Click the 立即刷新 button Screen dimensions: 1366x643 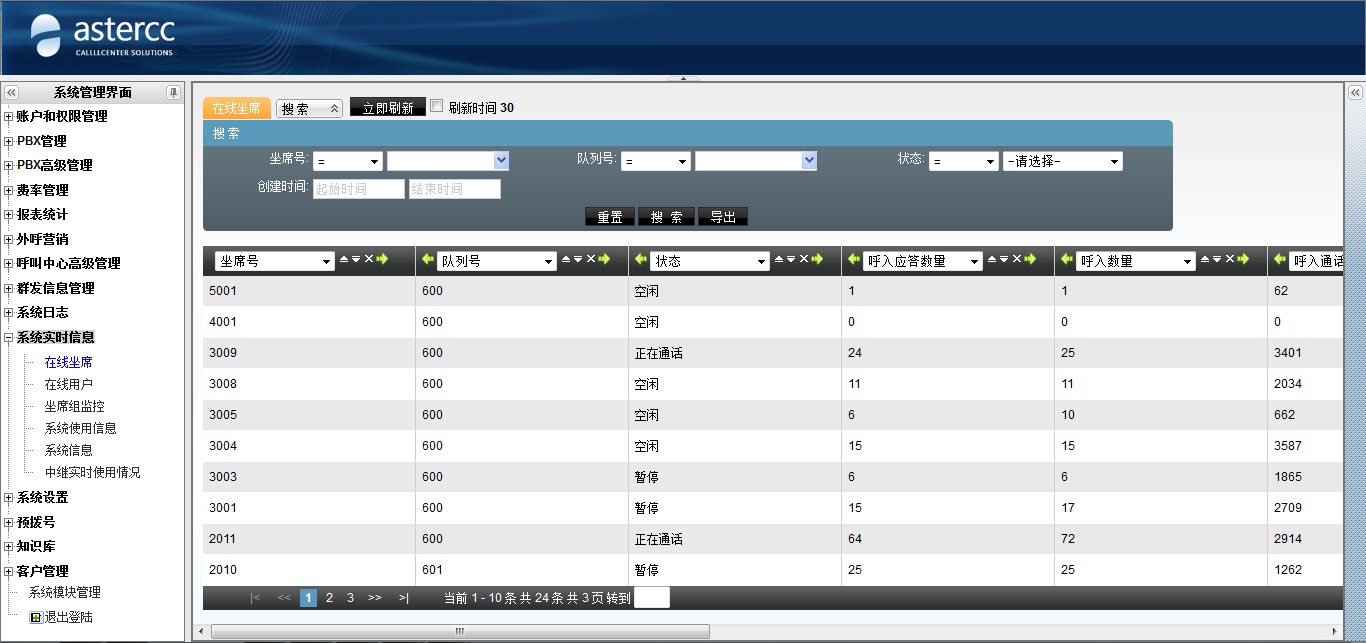coord(387,108)
